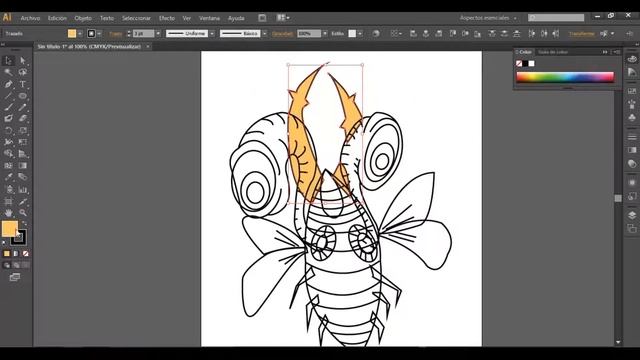
Task: Open the Ventana menu
Action: pyautogui.click(x=209, y=18)
